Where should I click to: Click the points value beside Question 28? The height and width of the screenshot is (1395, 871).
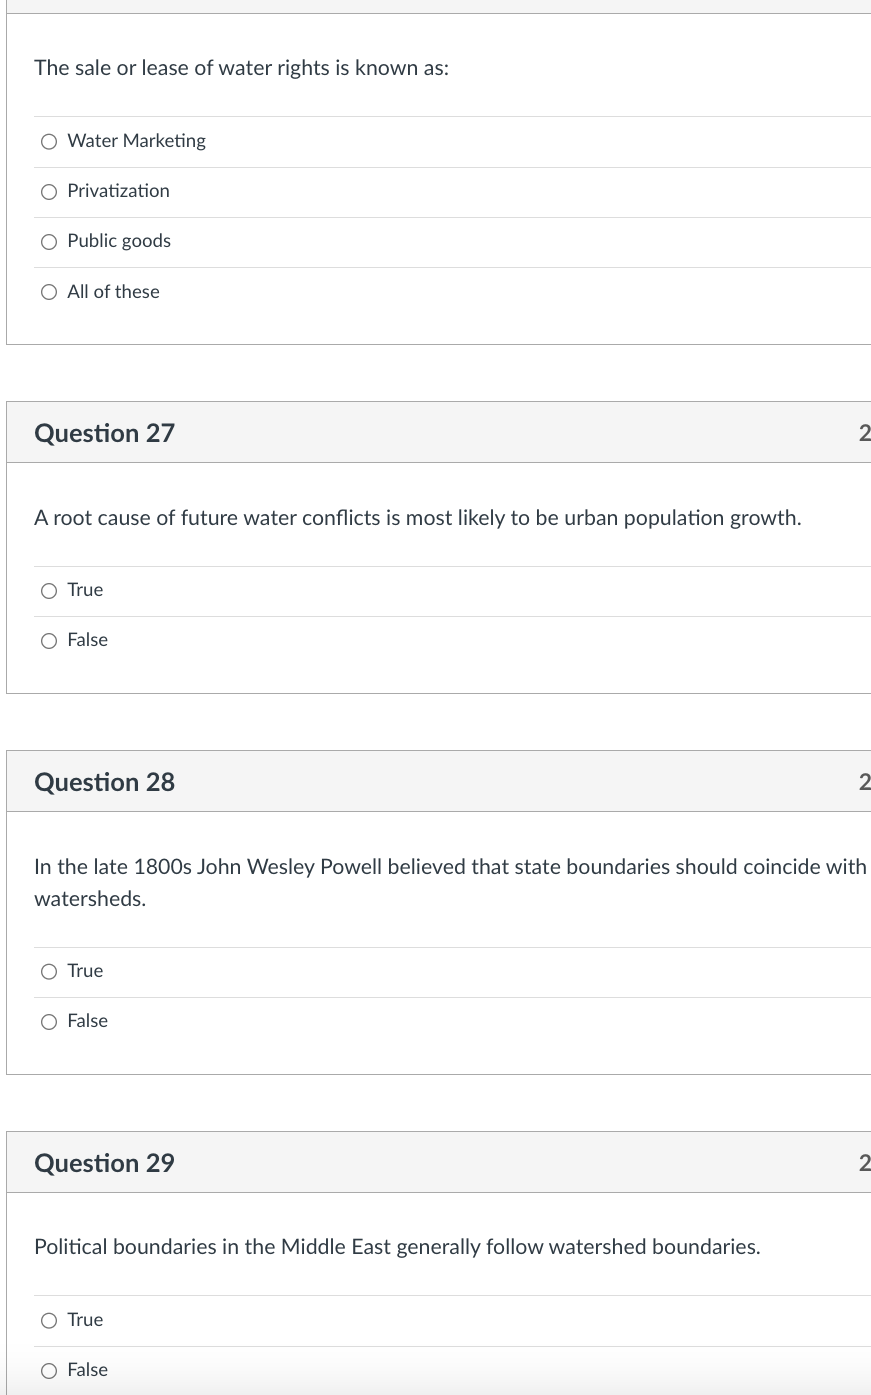[864, 782]
